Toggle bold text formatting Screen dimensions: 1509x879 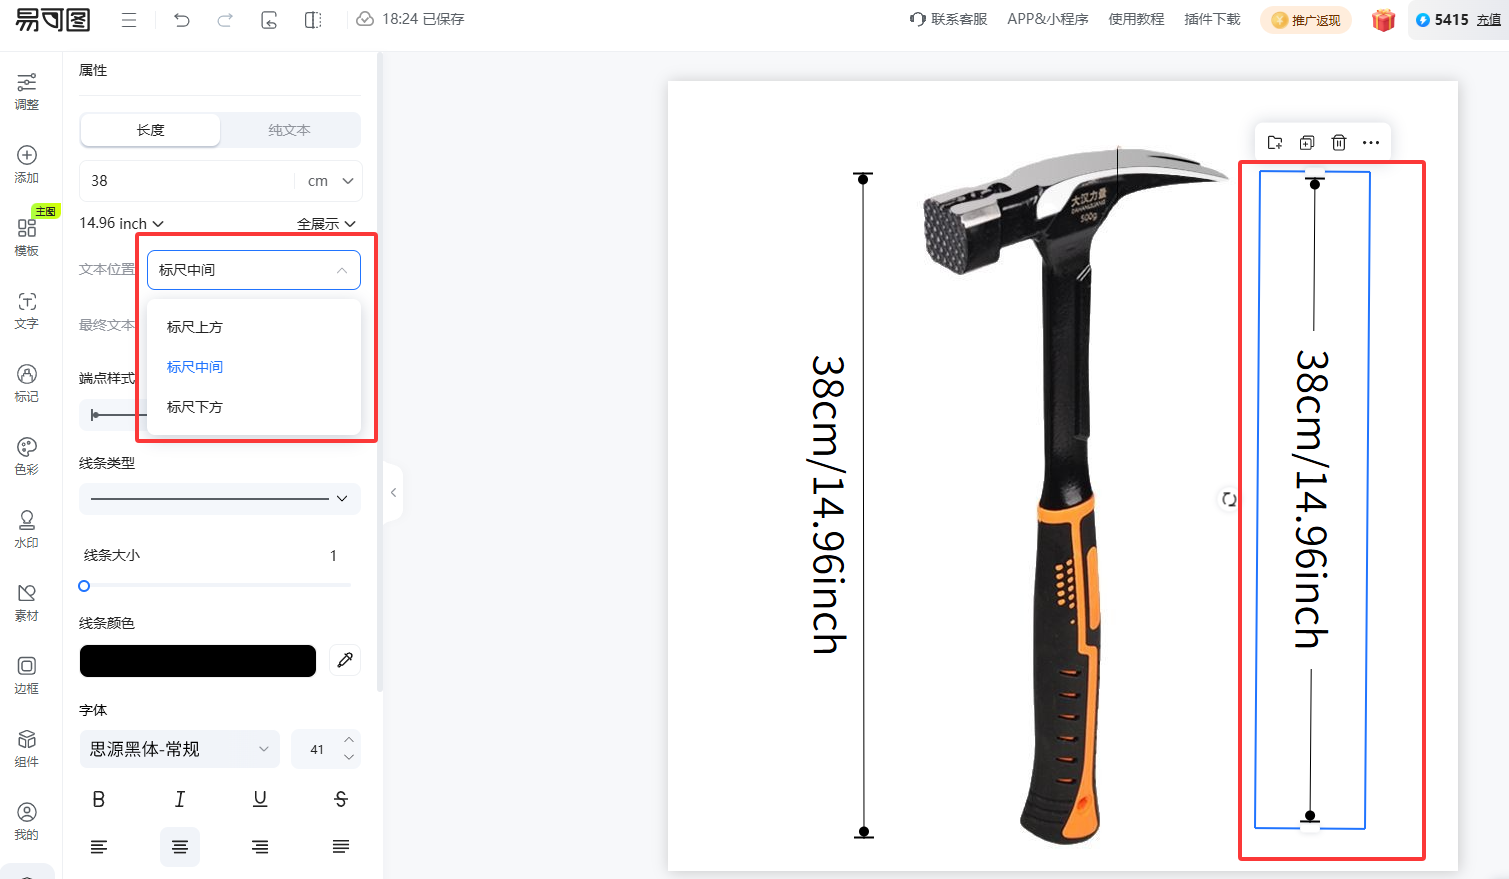pos(98,799)
